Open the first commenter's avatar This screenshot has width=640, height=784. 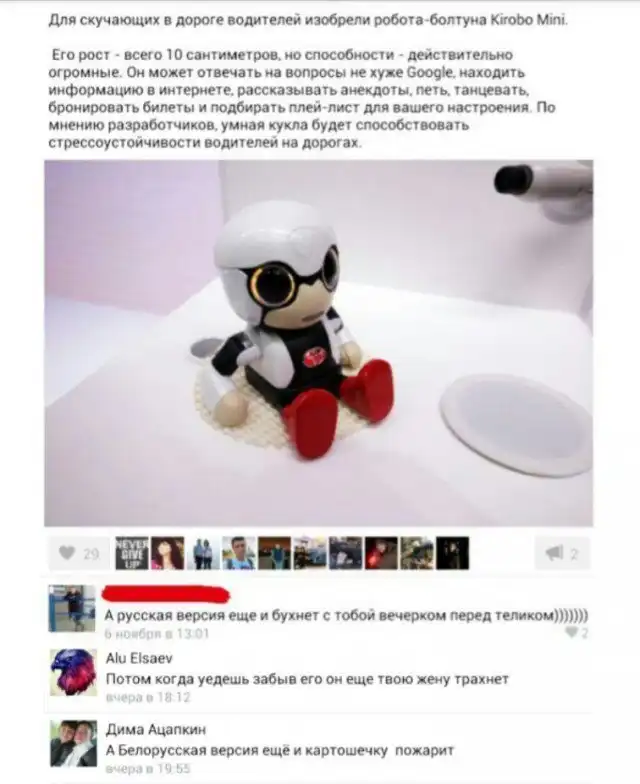coord(72,608)
